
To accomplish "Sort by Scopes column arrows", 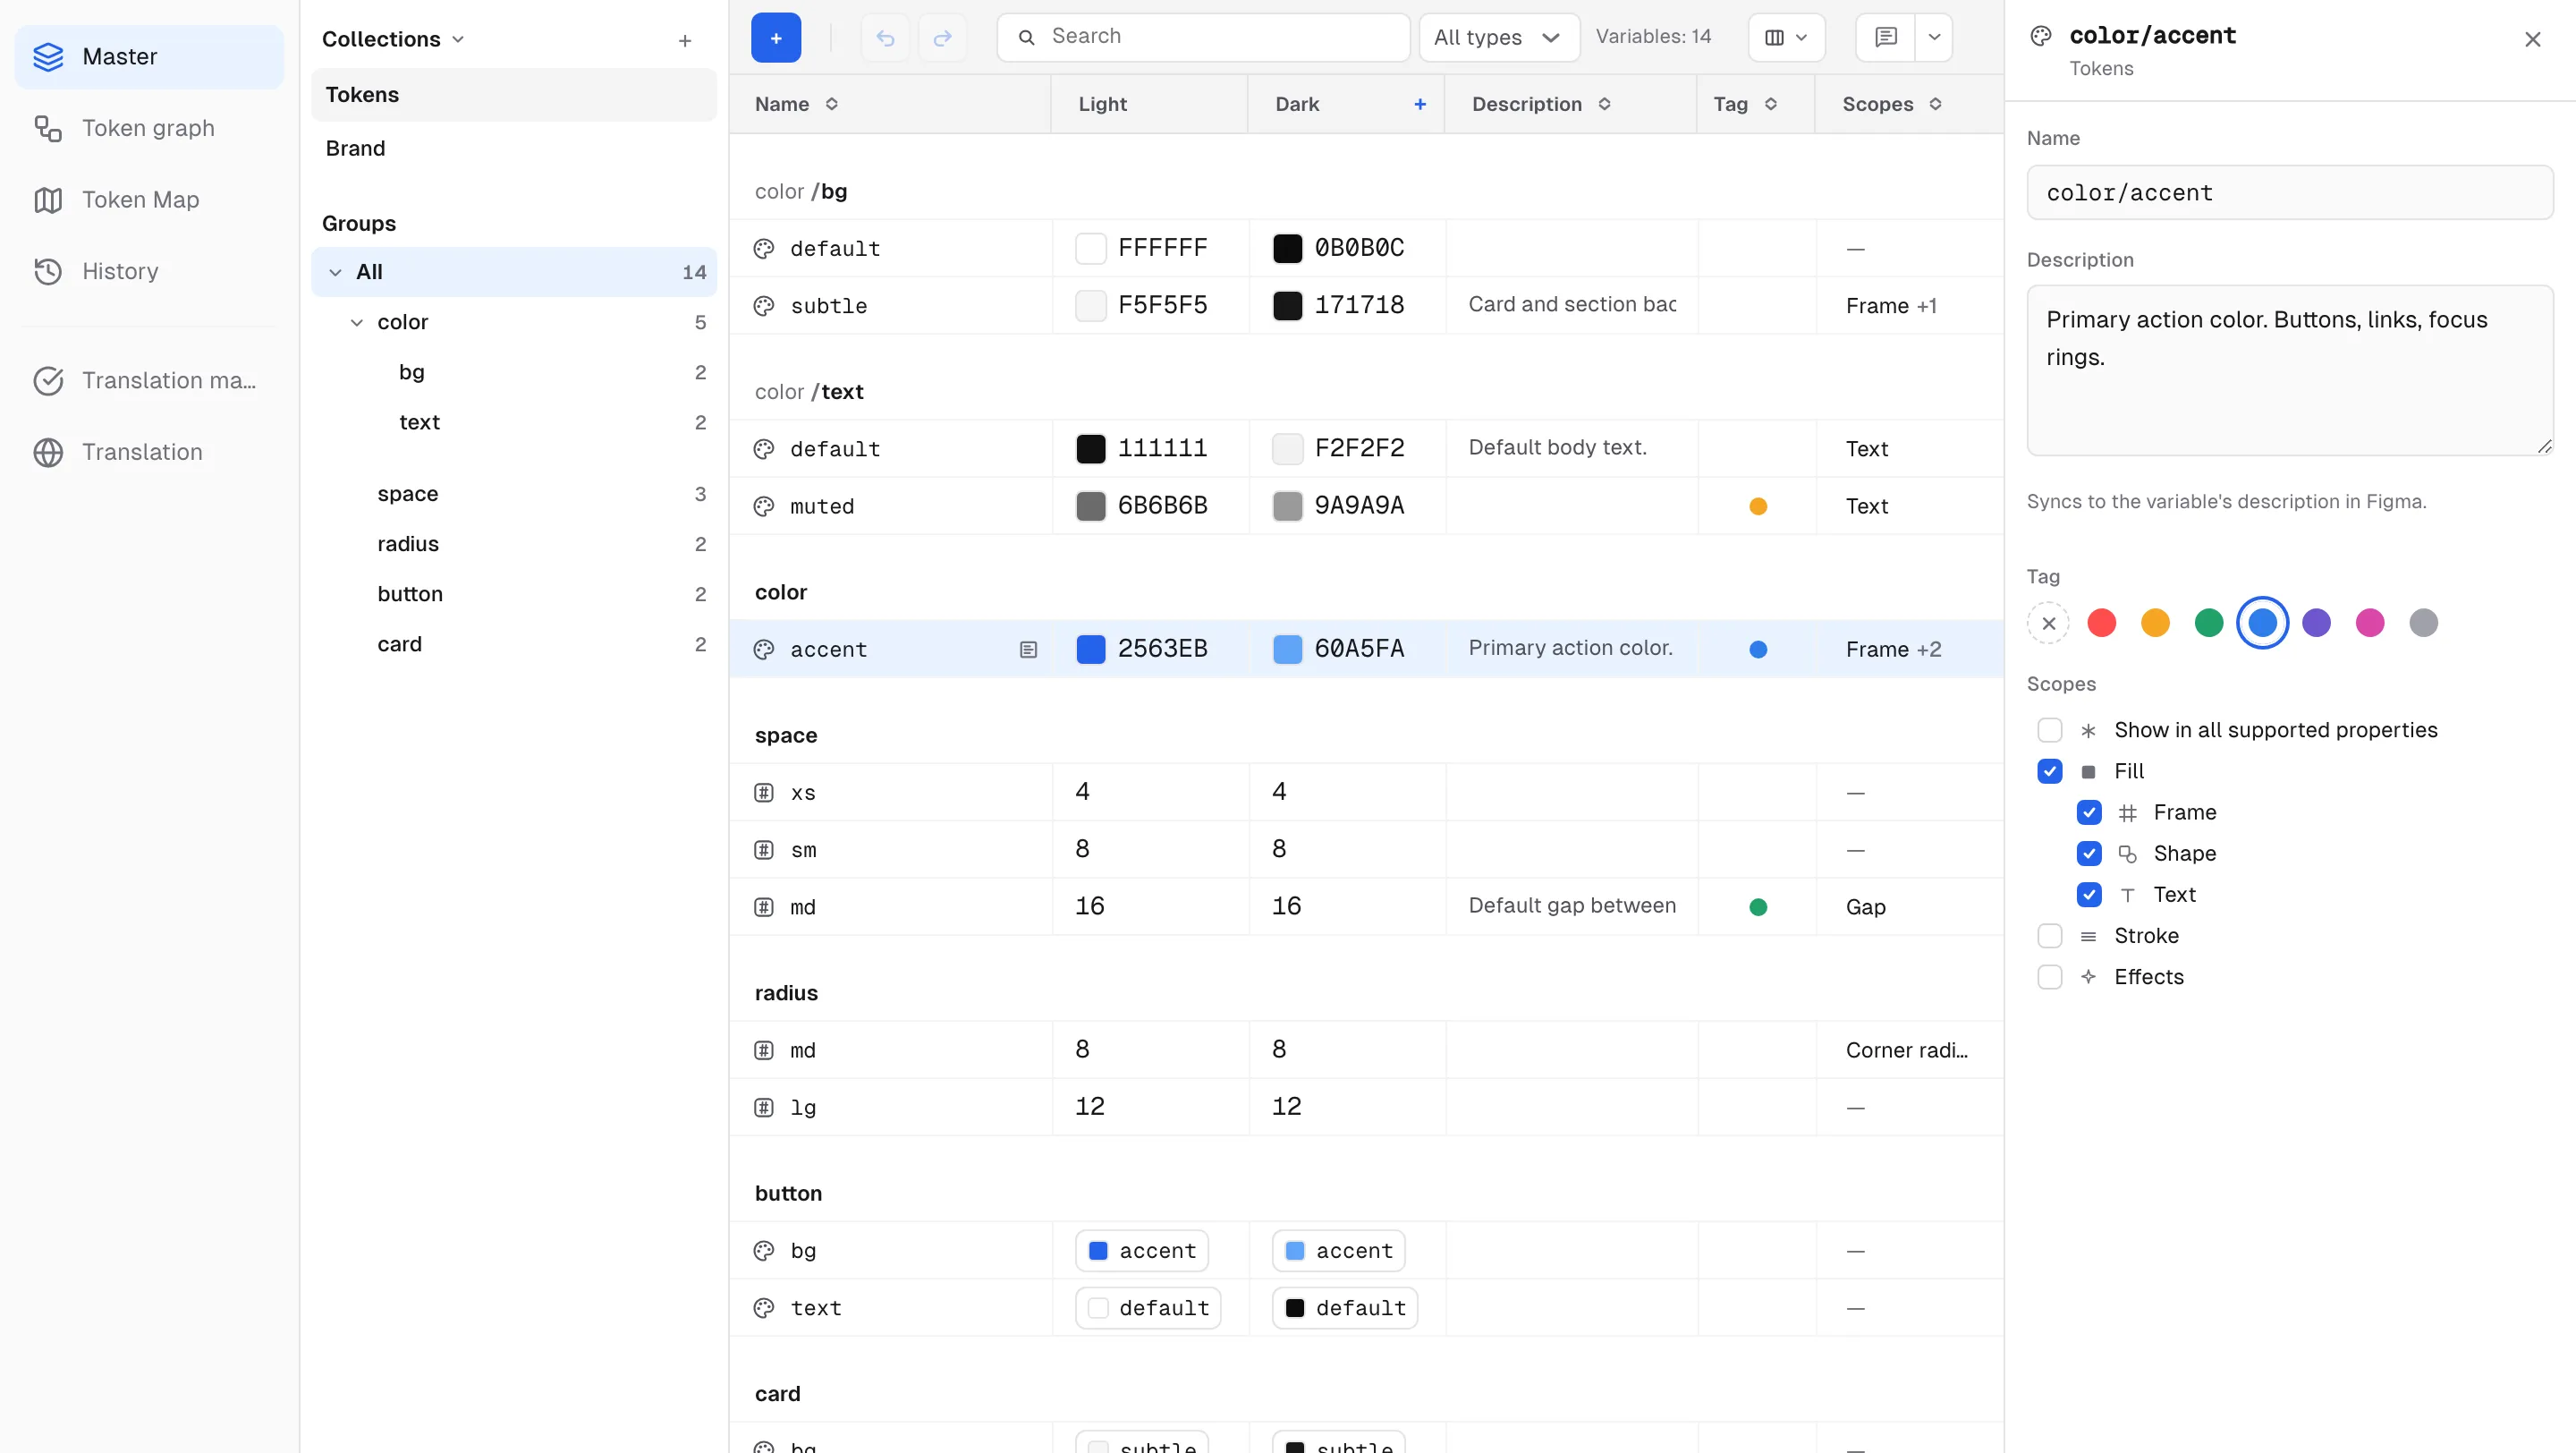I will (1936, 104).
